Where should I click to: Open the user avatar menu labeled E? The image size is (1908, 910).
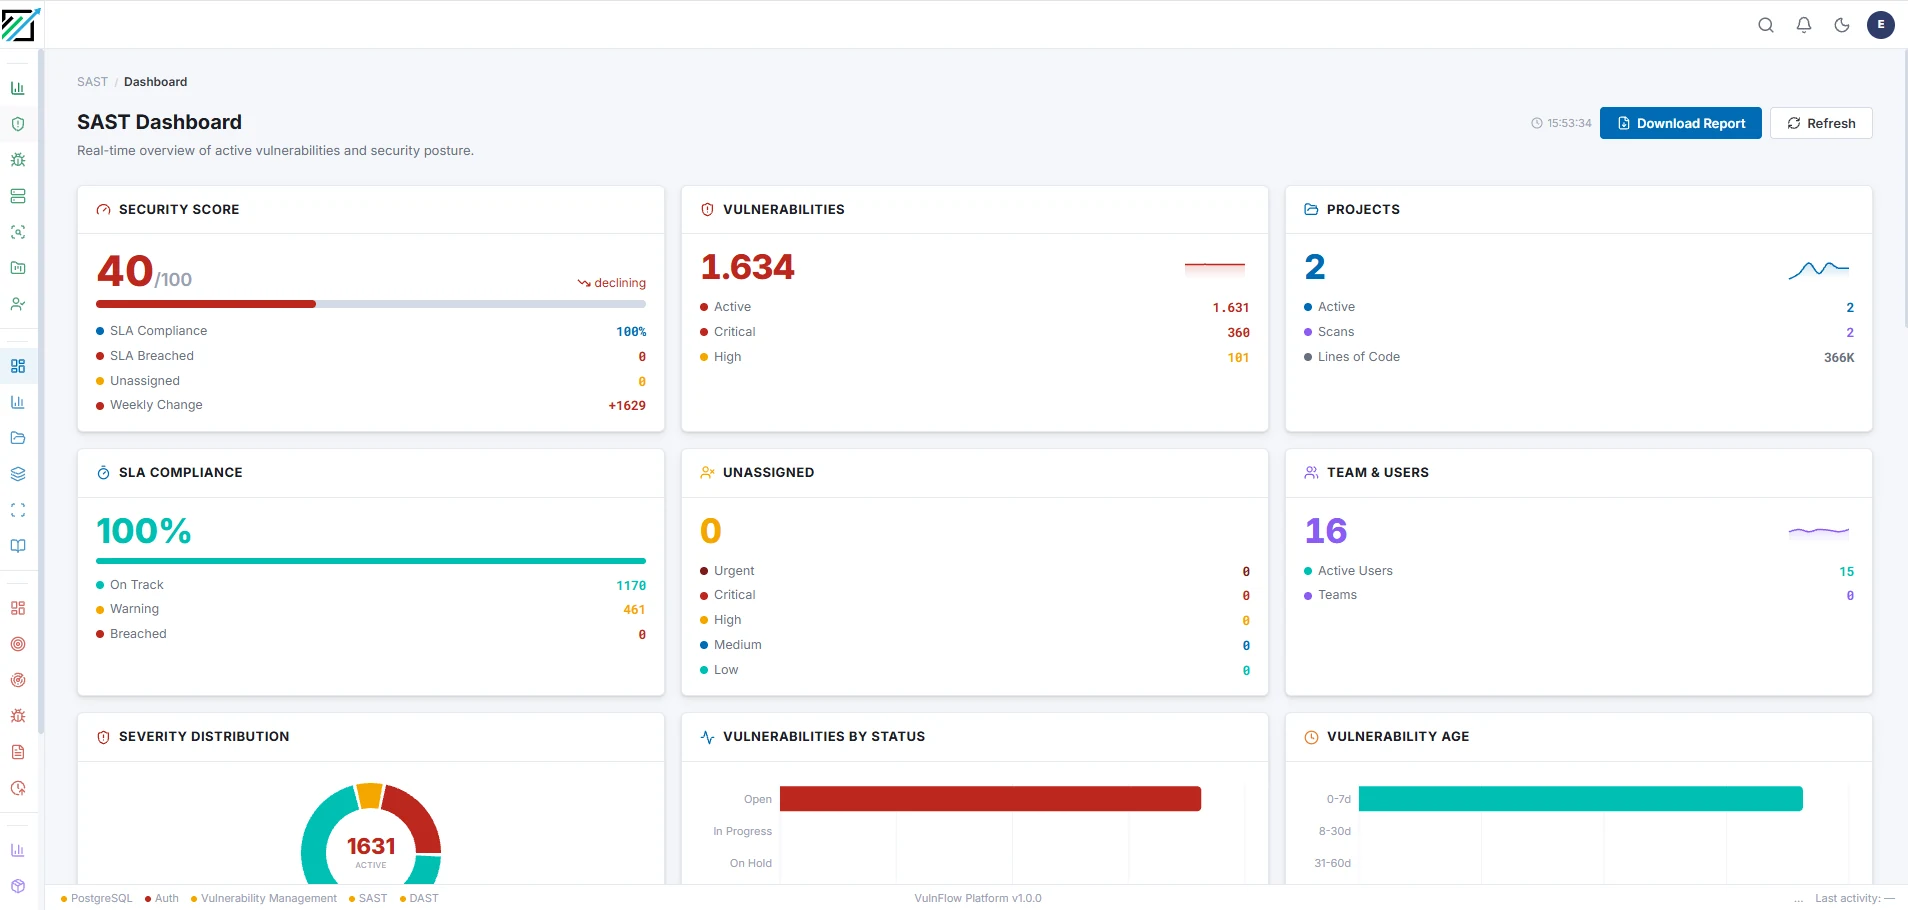(x=1881, y=25)
